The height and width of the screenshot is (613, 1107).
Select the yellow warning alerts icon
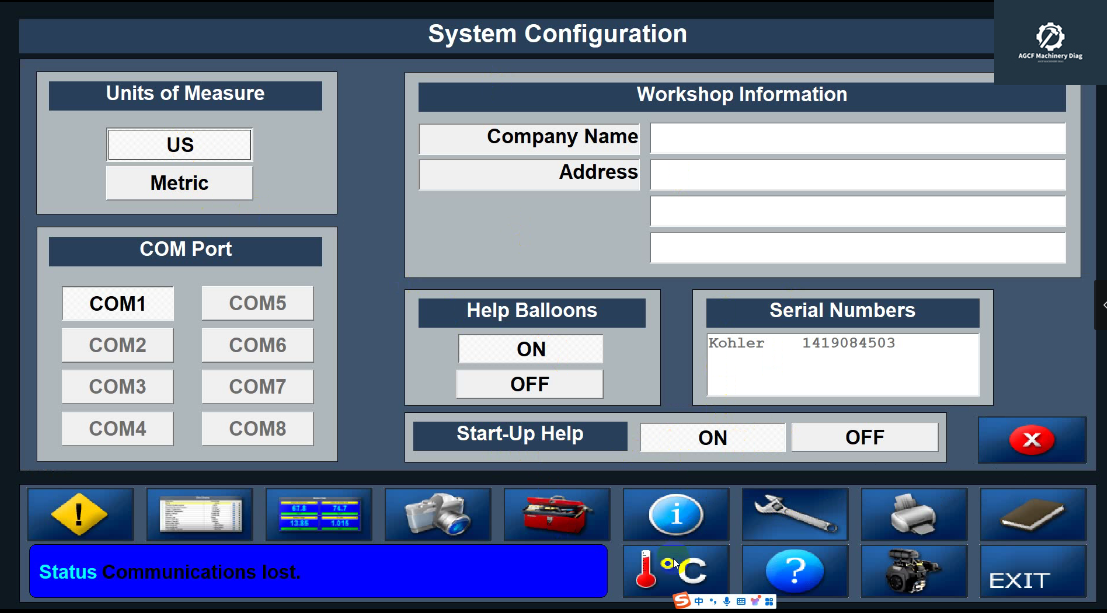80,514
